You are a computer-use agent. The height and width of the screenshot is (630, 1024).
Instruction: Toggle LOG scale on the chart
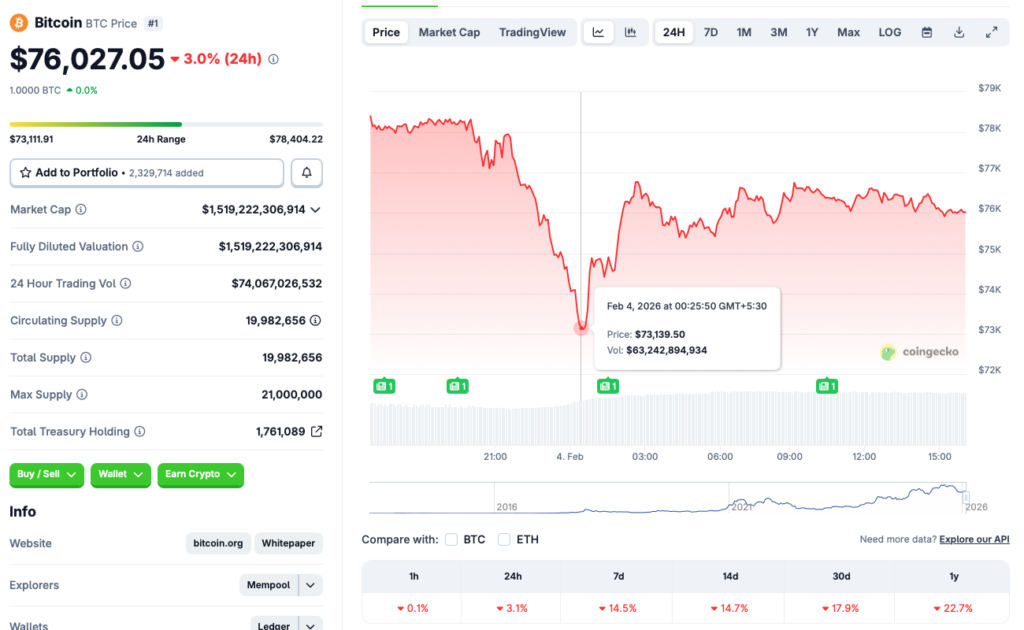889,31
